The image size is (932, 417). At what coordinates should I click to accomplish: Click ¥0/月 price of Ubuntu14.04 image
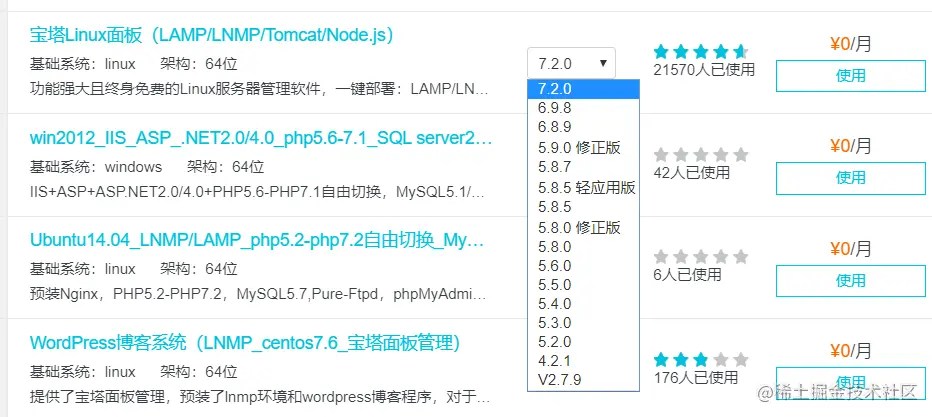851,248
